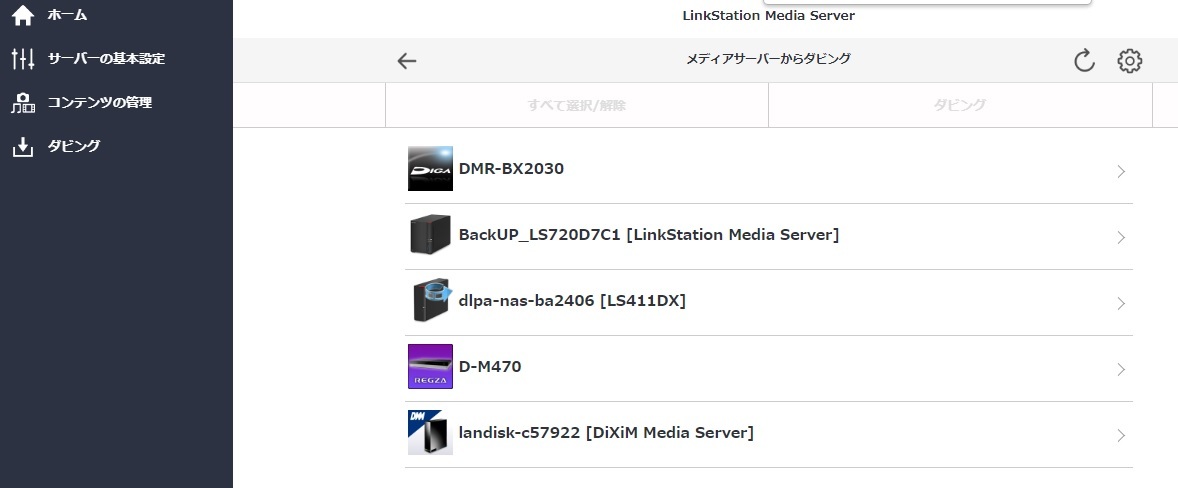Click the DIGA device thumbnail
Image resolution: width=1178 pixels, height=488 pixels.
[x=430, y=169]
